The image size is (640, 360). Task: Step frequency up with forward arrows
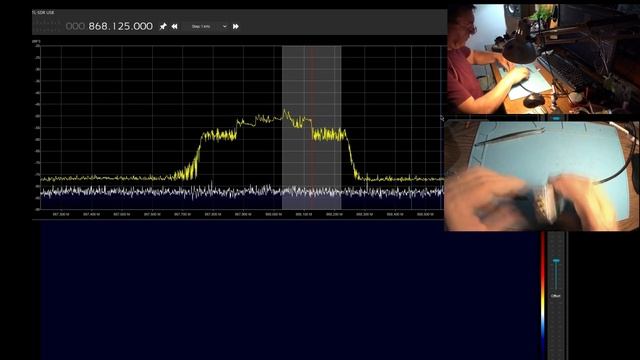[x=236, y=26]
